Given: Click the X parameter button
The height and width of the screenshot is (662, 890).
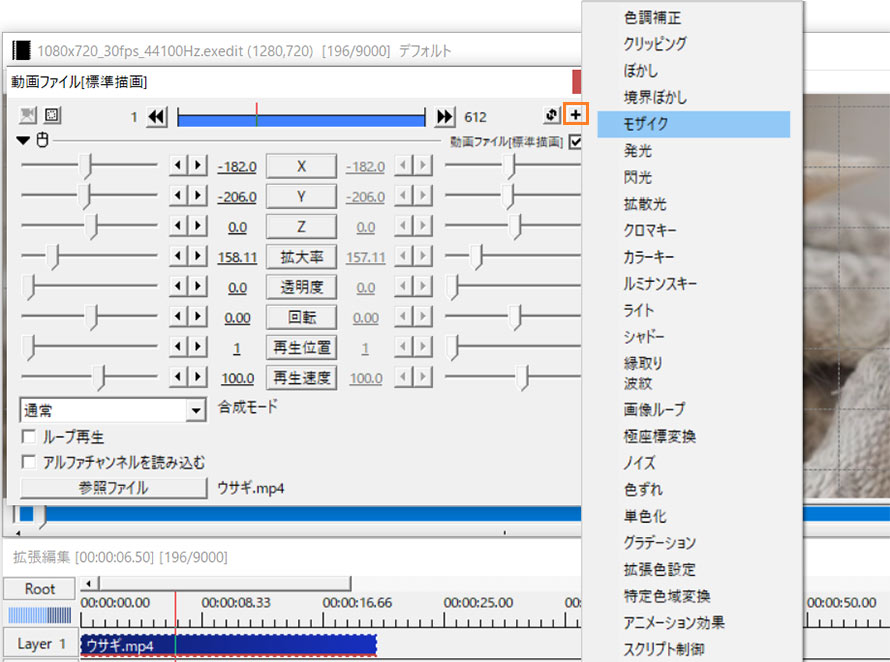Looking at the screenshot, I should (301, 166).
